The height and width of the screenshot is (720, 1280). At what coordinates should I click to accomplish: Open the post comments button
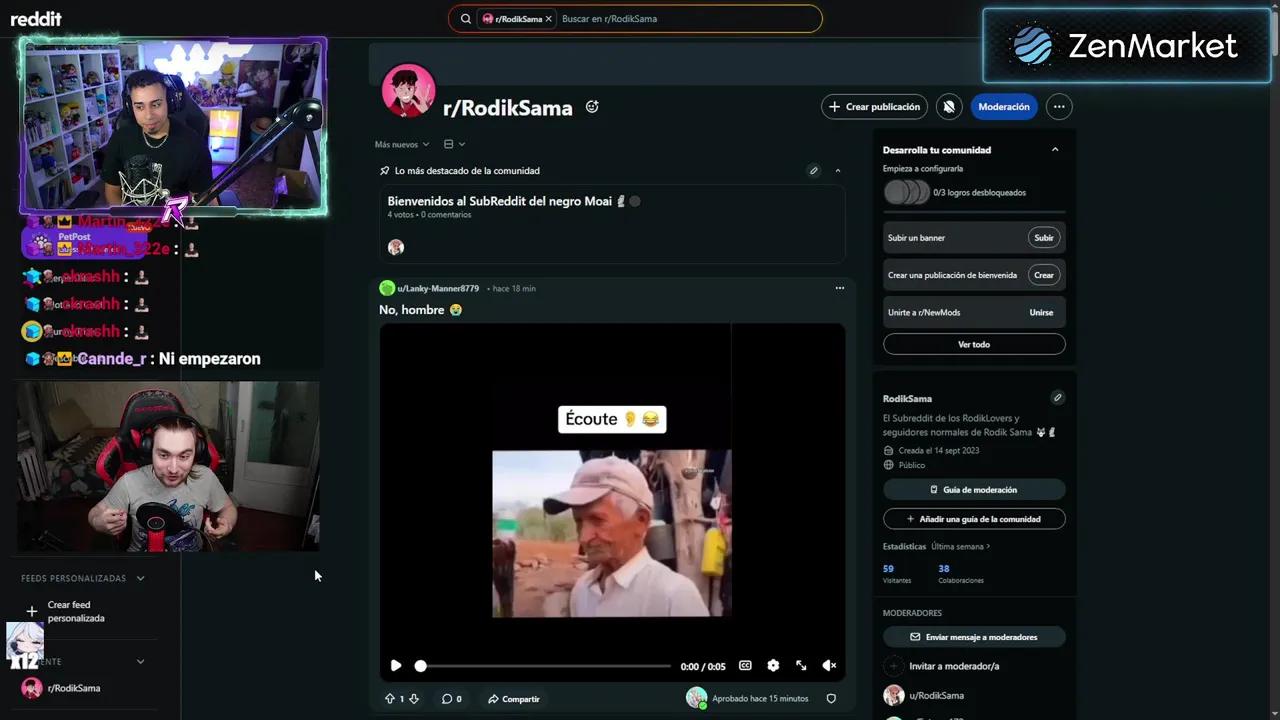point(451,699)
